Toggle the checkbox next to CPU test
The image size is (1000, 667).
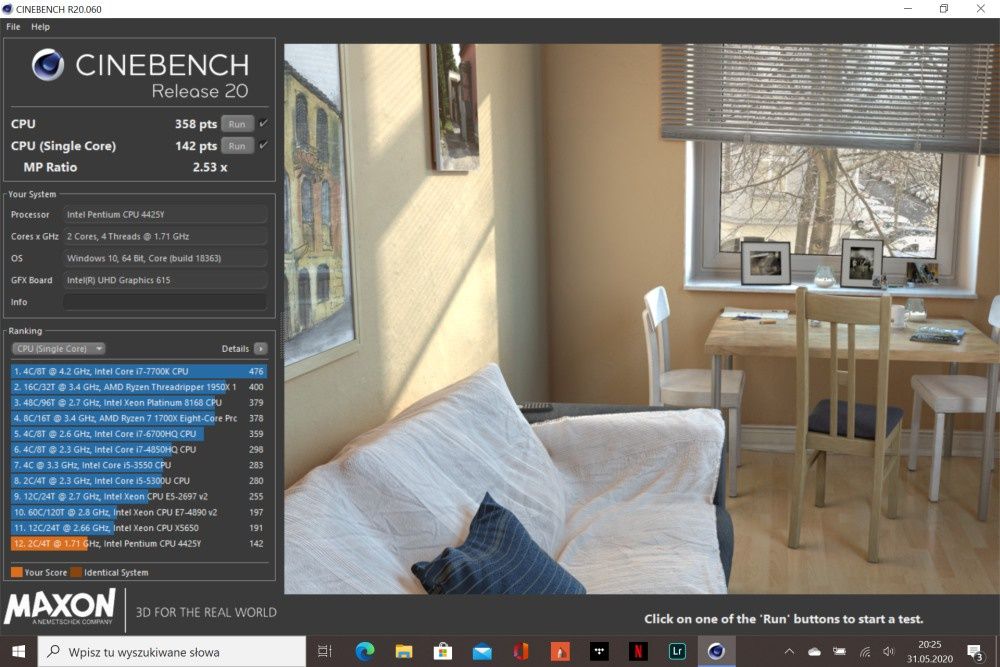pyautogui.click(x=263, y=123)
